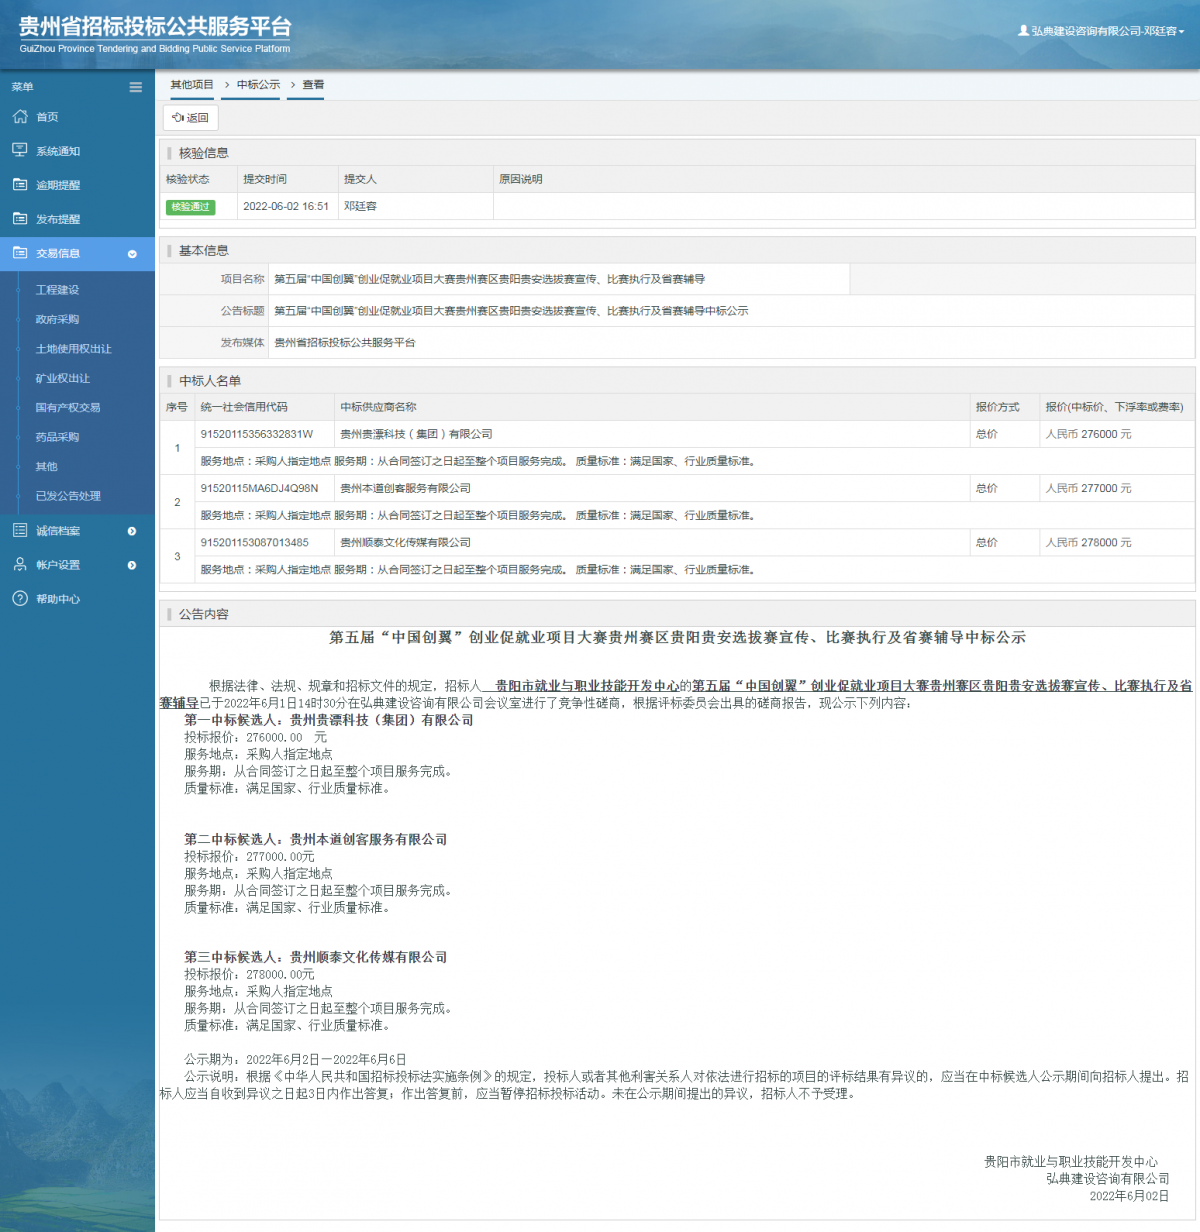1200x1232 pixels.
Task: Click the list icon beside 诚信档案
Action: click(20, 530)
